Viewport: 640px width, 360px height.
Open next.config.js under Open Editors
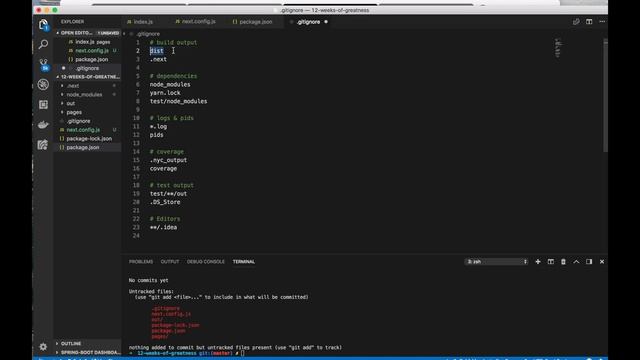[88, 51]
